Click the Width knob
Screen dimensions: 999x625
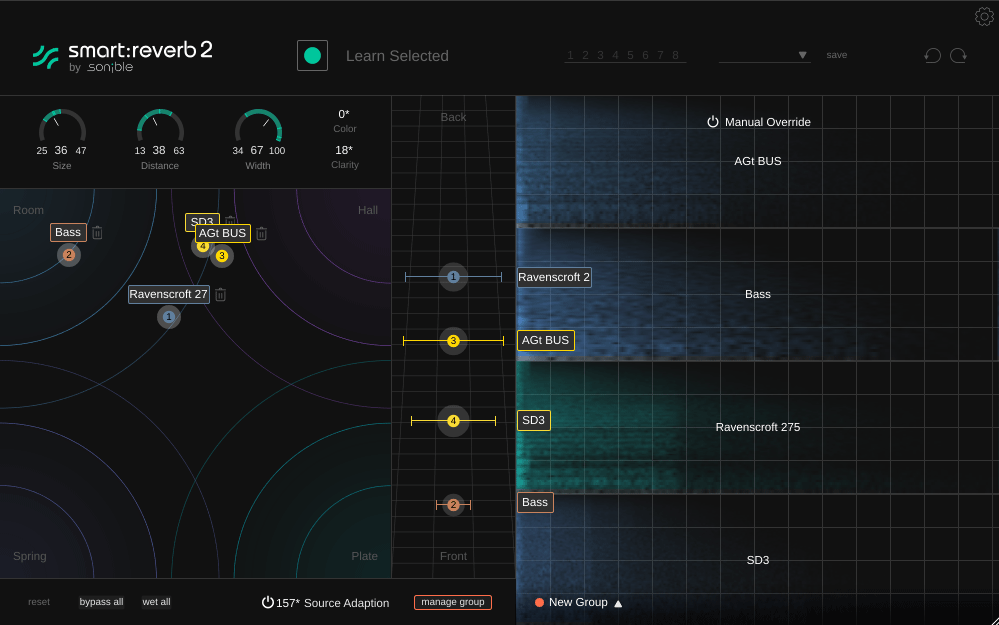coord(258,127)
